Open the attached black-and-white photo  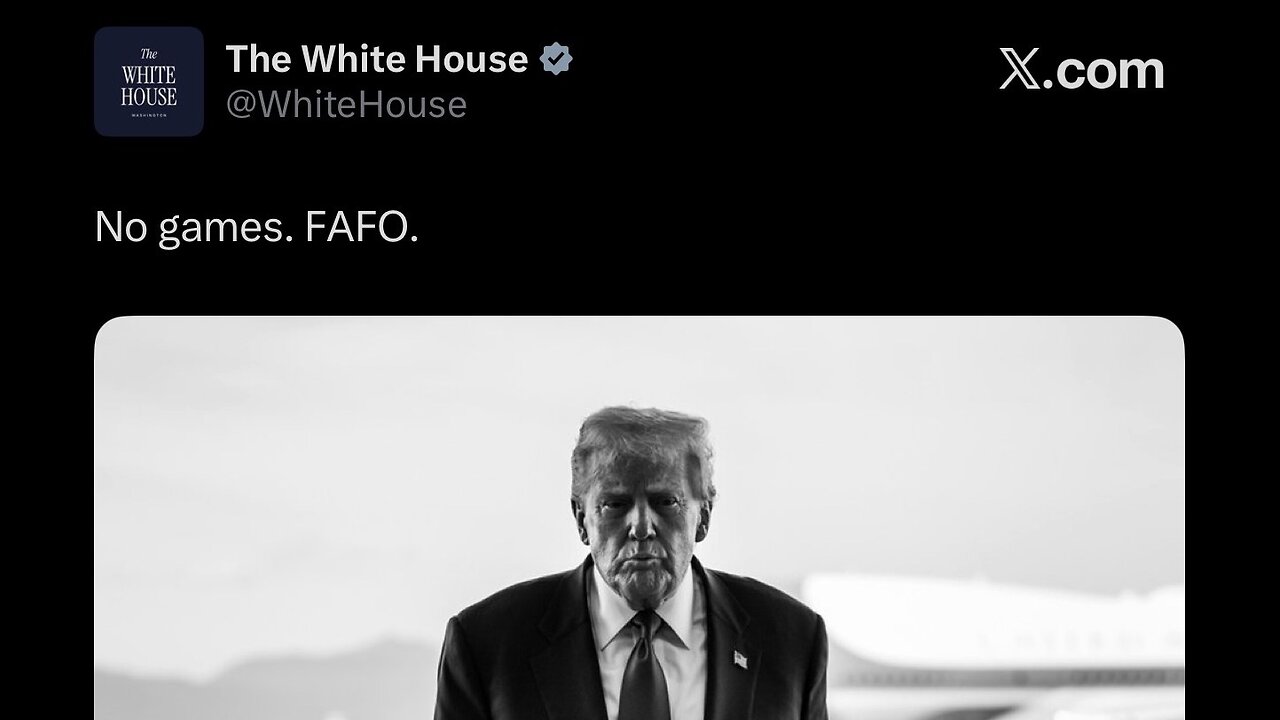(x=639, y=518)
